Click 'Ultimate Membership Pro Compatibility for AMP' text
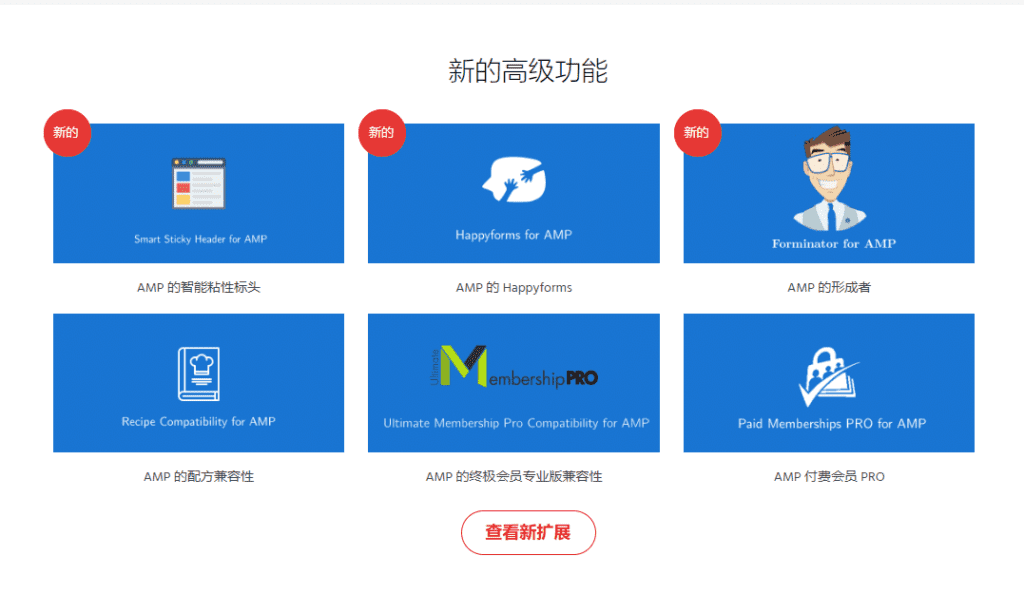 516,423
